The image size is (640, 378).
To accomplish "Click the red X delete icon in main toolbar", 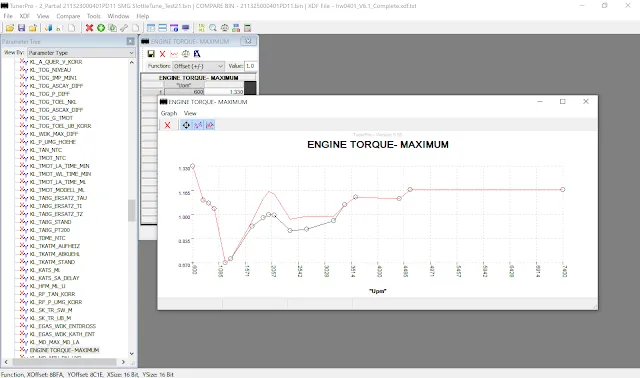I will [x=89, y=28].
